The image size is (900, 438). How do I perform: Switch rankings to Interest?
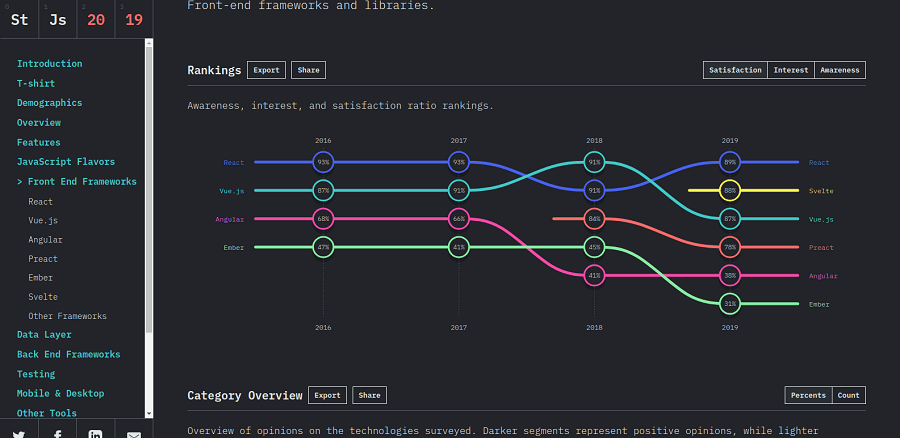pyautogui.click(x=791, y=70)
